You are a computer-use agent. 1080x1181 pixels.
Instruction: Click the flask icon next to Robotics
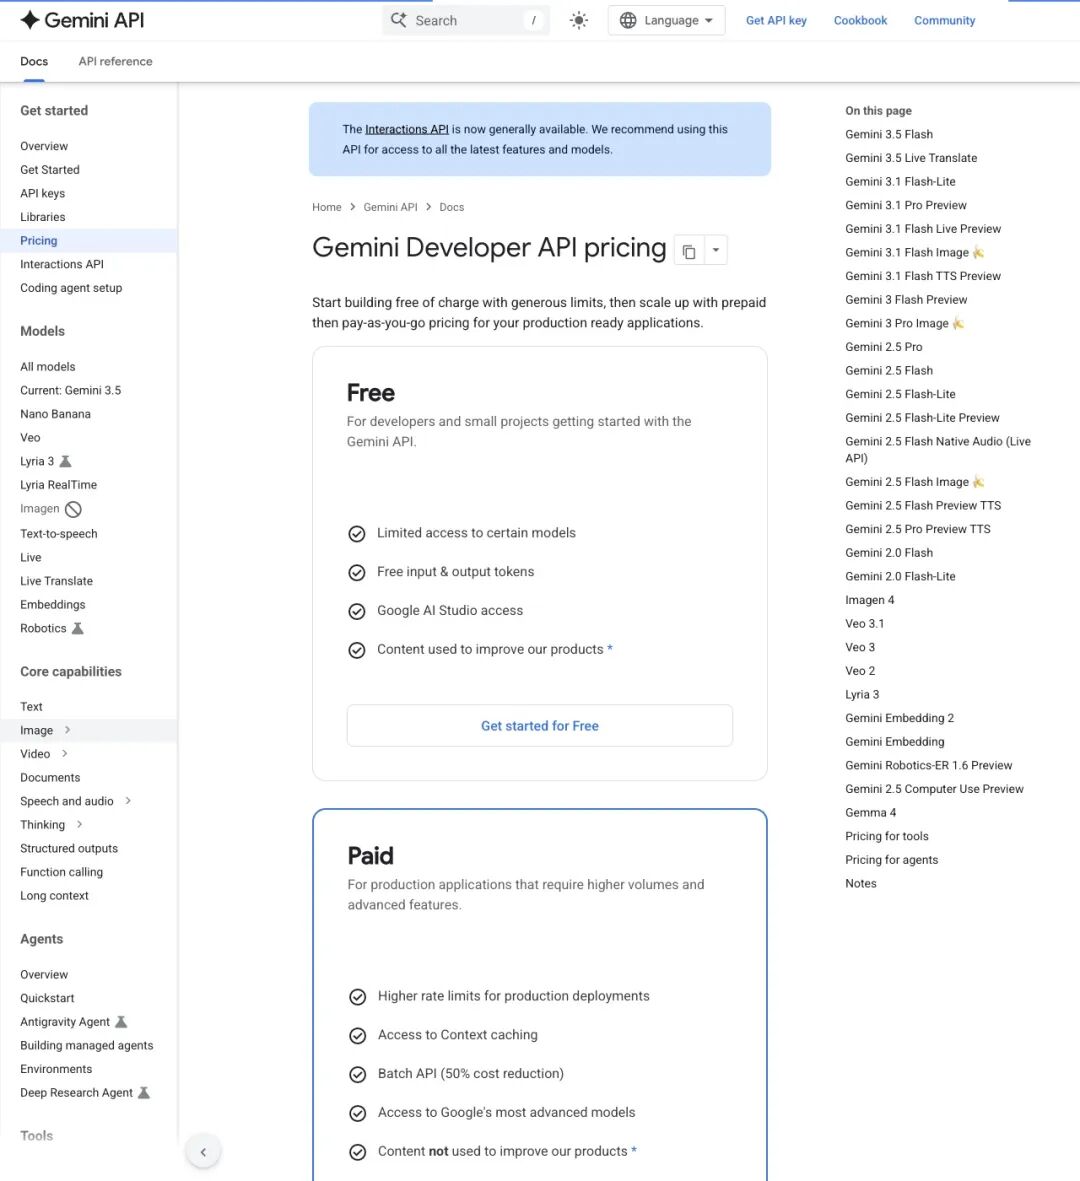coord(78,628)
